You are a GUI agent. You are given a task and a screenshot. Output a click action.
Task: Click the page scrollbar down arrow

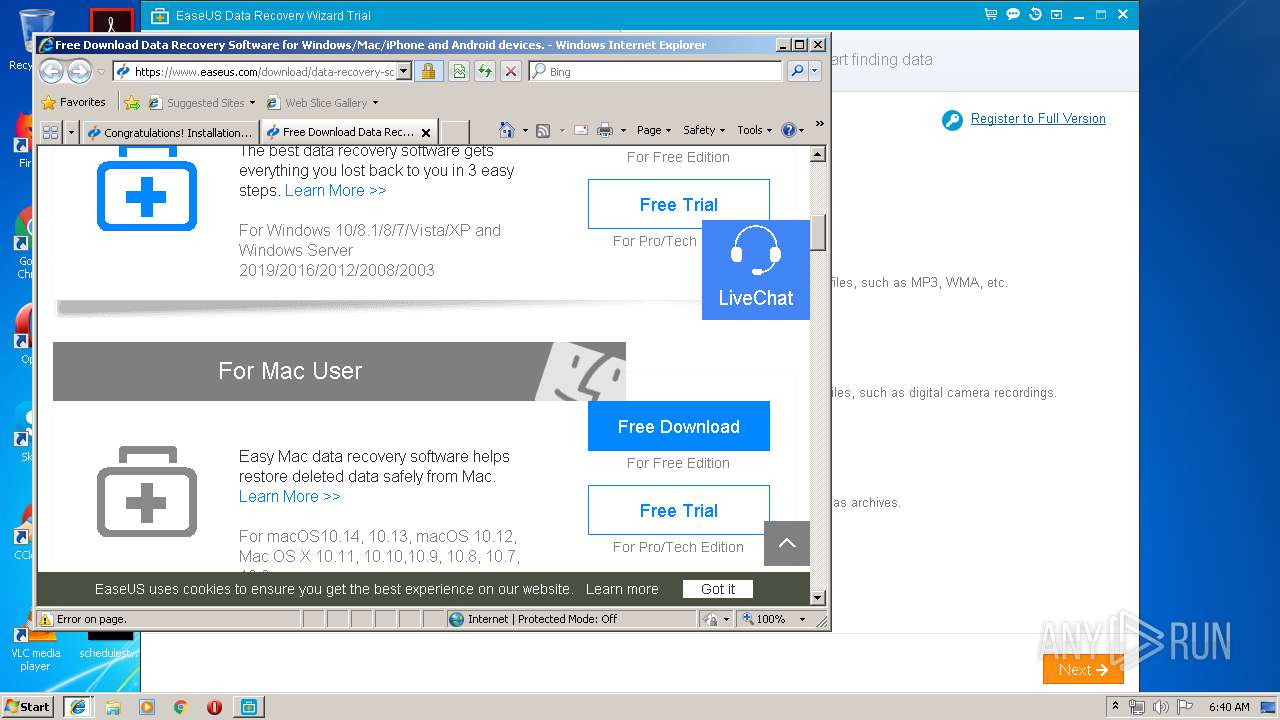tap(818, 597)
